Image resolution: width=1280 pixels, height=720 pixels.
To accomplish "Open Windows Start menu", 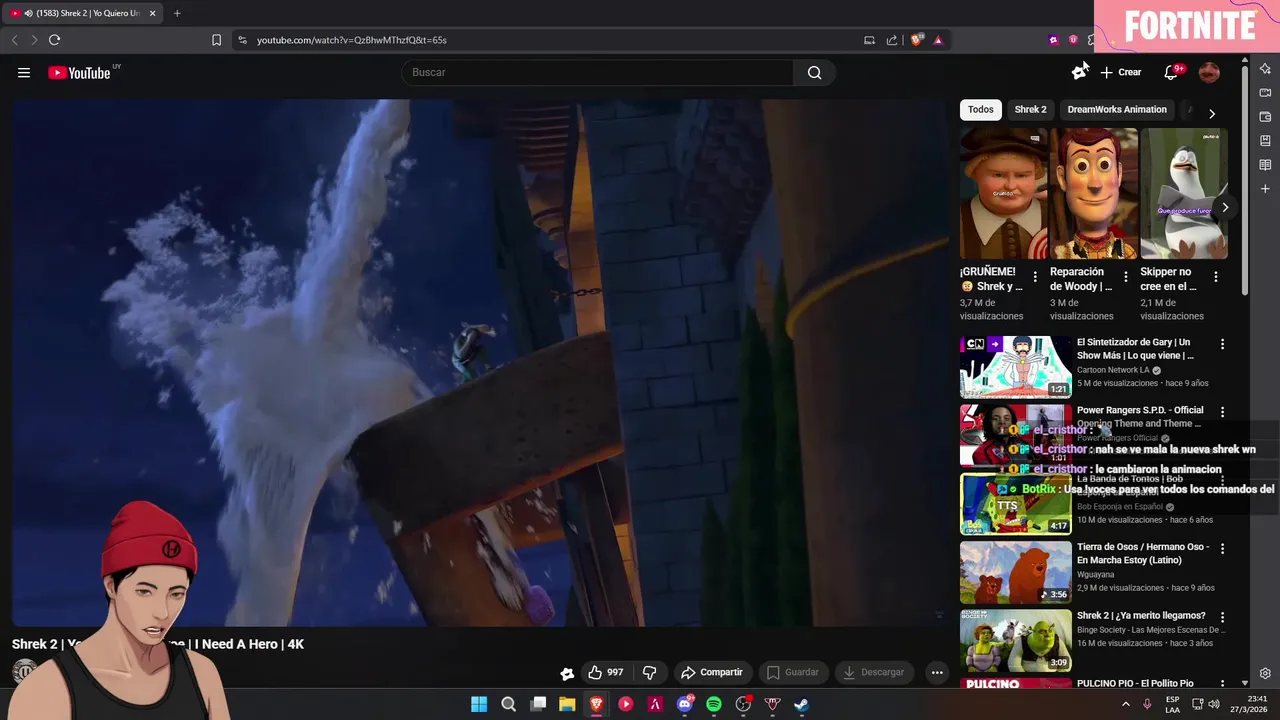I will point(479,704).
